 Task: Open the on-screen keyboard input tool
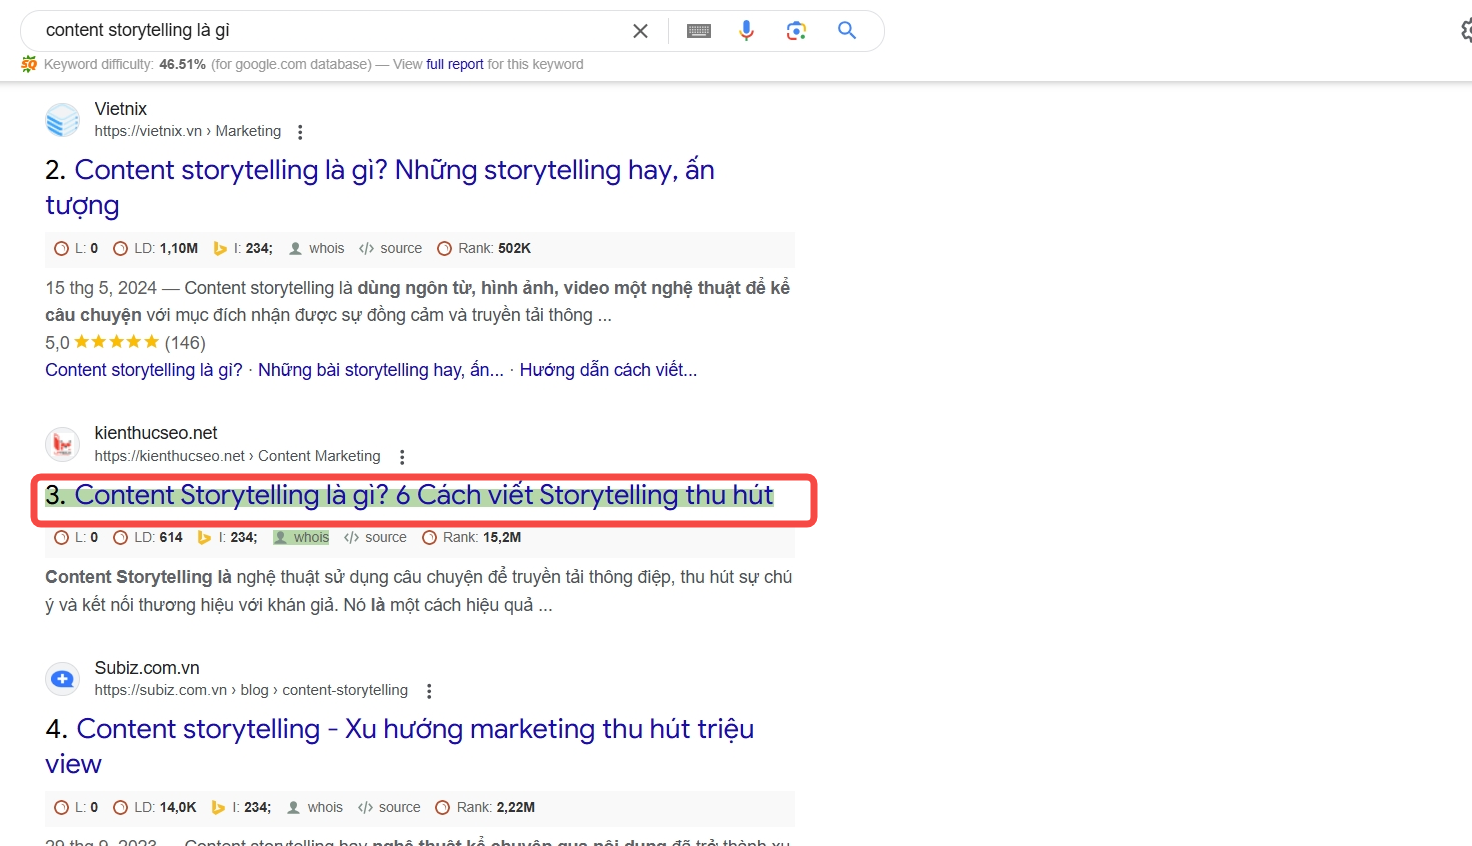coord(699,31)
